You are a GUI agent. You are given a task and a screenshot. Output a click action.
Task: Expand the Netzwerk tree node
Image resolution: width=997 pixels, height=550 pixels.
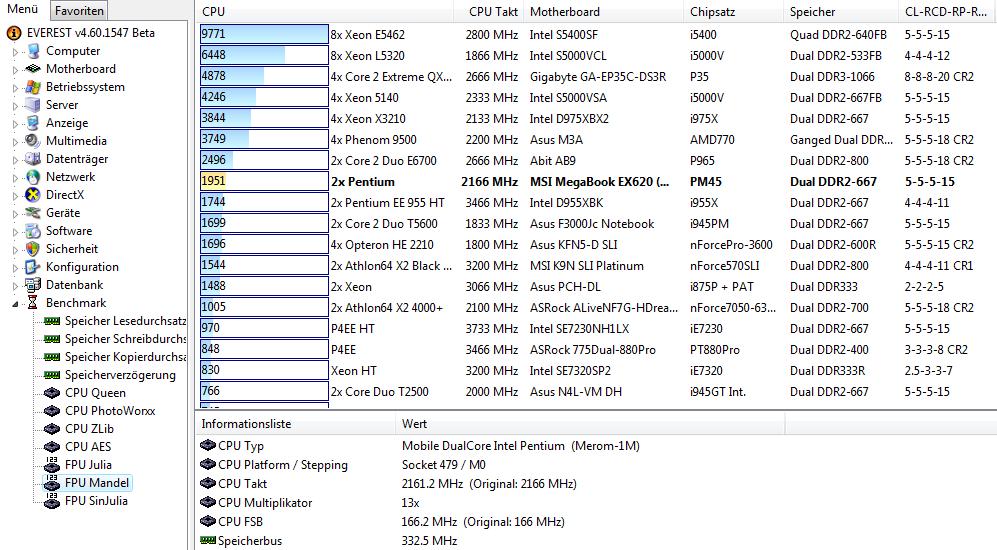coord(15,178)
